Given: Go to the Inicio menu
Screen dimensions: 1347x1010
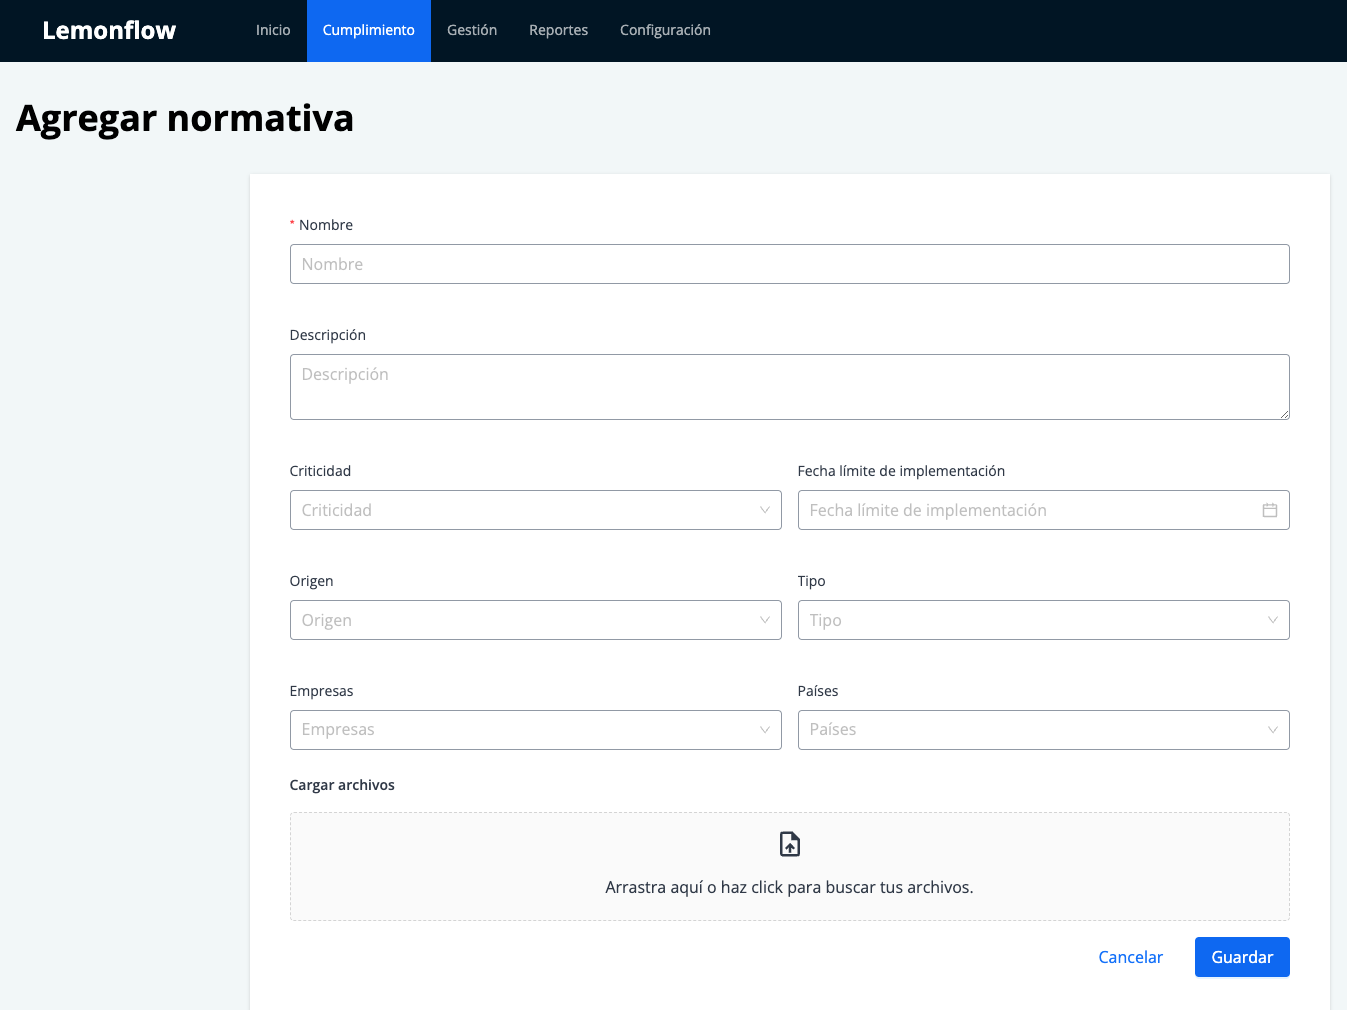Looking at the screenshot, I should [x=273, y=30].
